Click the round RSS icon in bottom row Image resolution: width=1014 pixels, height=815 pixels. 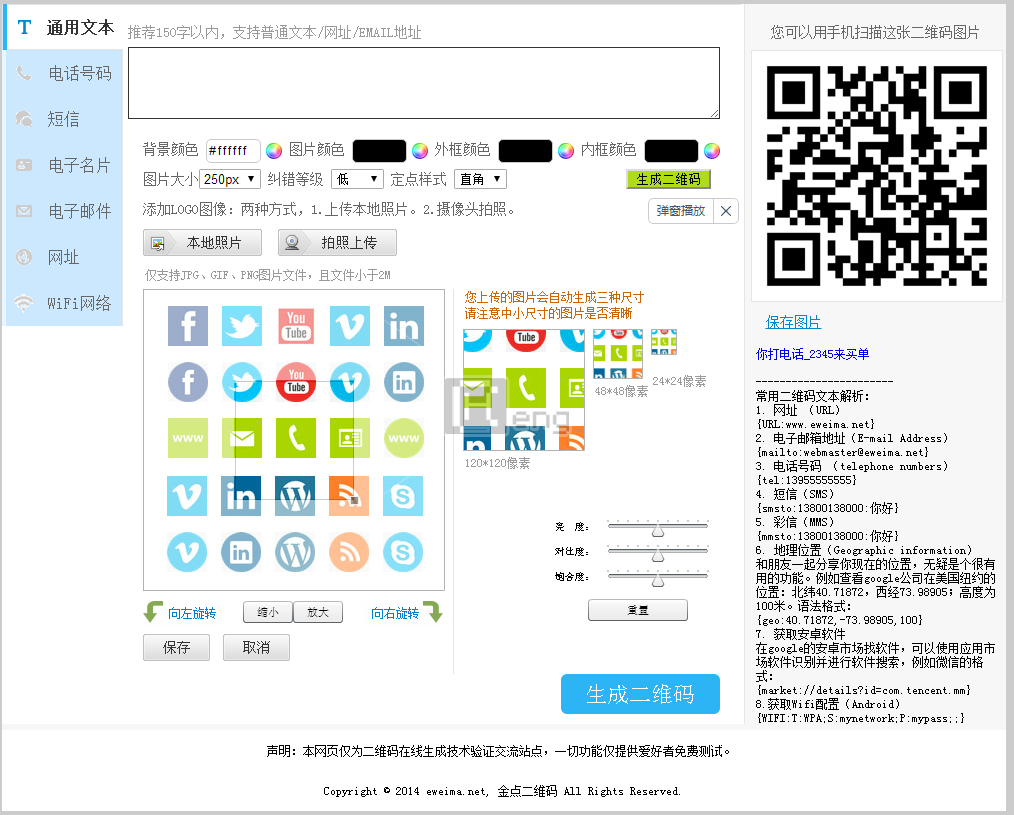point(349,552)
